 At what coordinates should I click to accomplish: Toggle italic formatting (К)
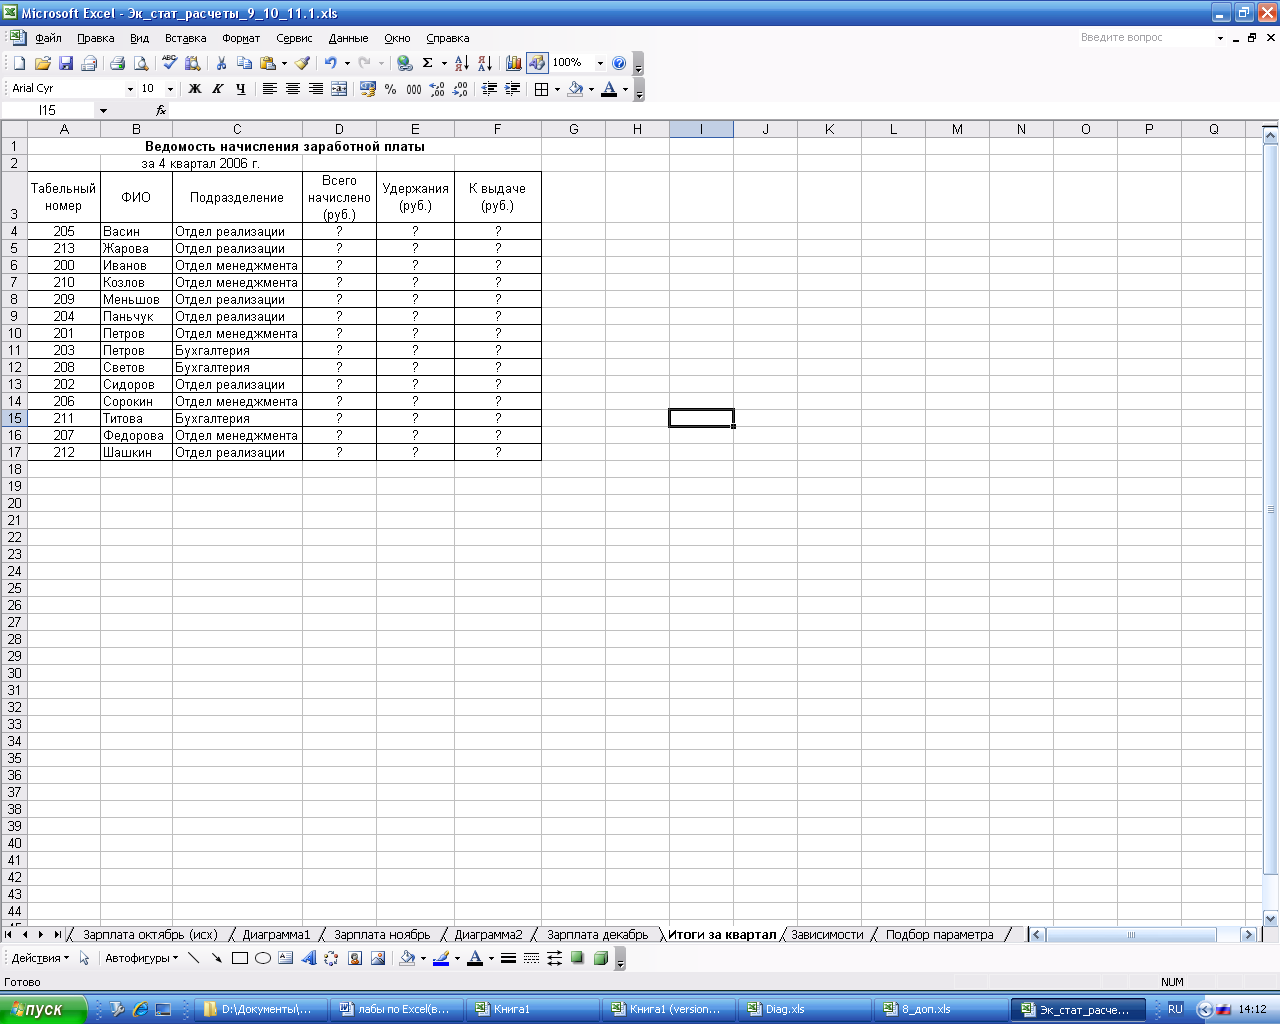(218, 89)
